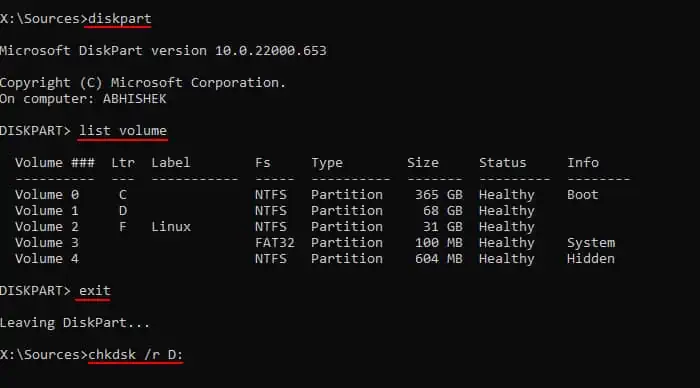Click 'Volume 2' row label
Viewport: 700px width, 388px height.
click(47, 227)
